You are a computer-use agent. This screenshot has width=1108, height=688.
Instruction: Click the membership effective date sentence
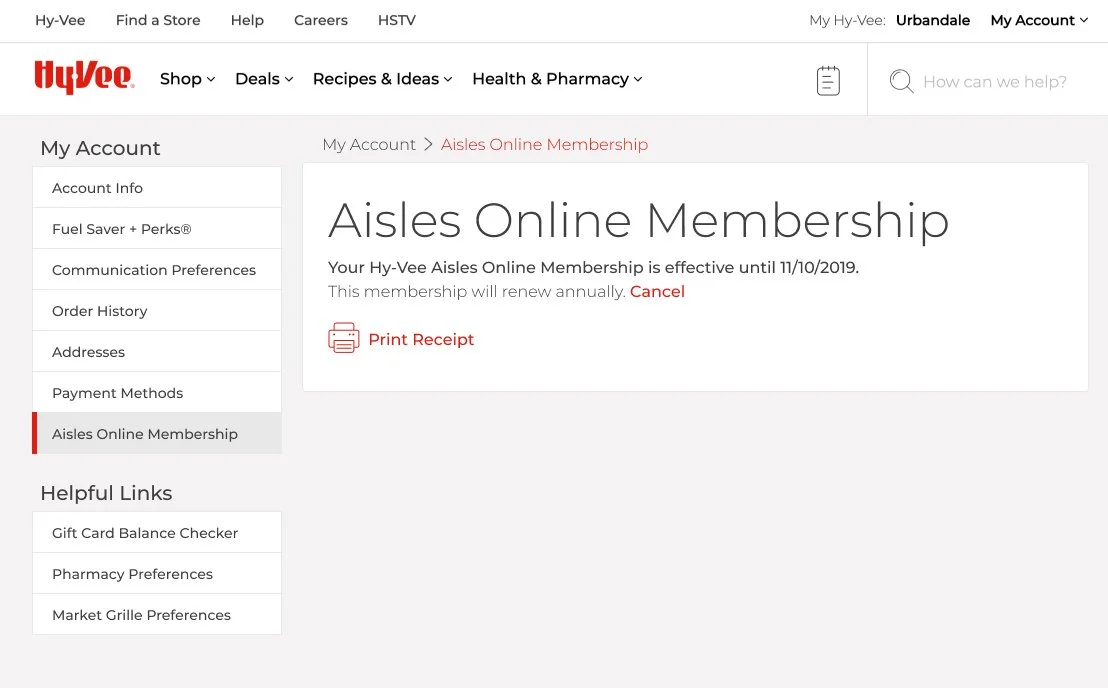coord(594,267)
